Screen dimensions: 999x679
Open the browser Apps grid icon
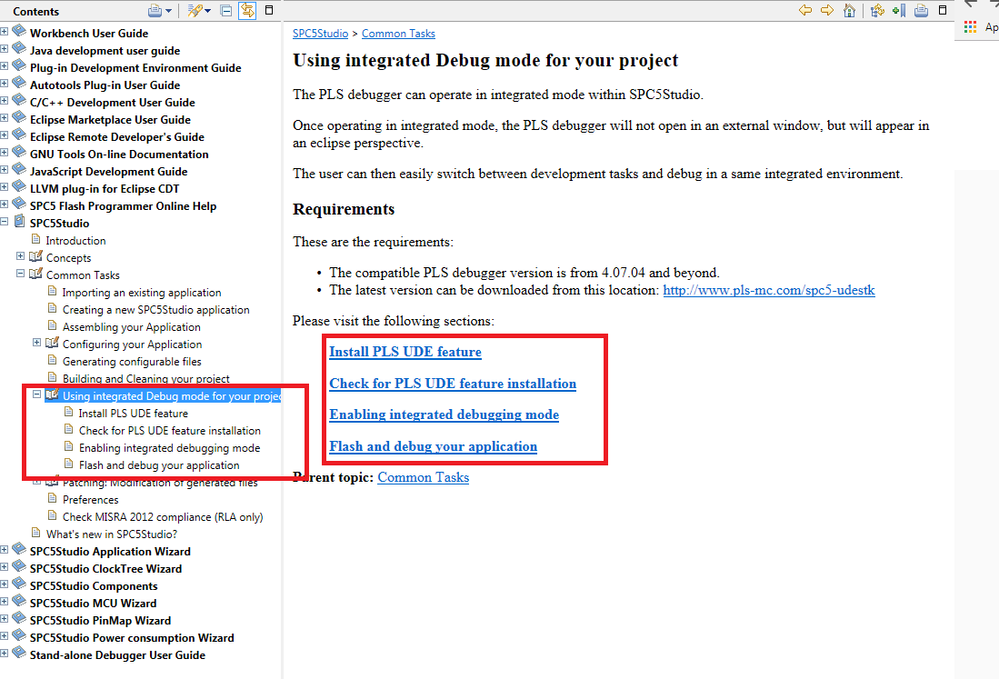tap(970, 27)
